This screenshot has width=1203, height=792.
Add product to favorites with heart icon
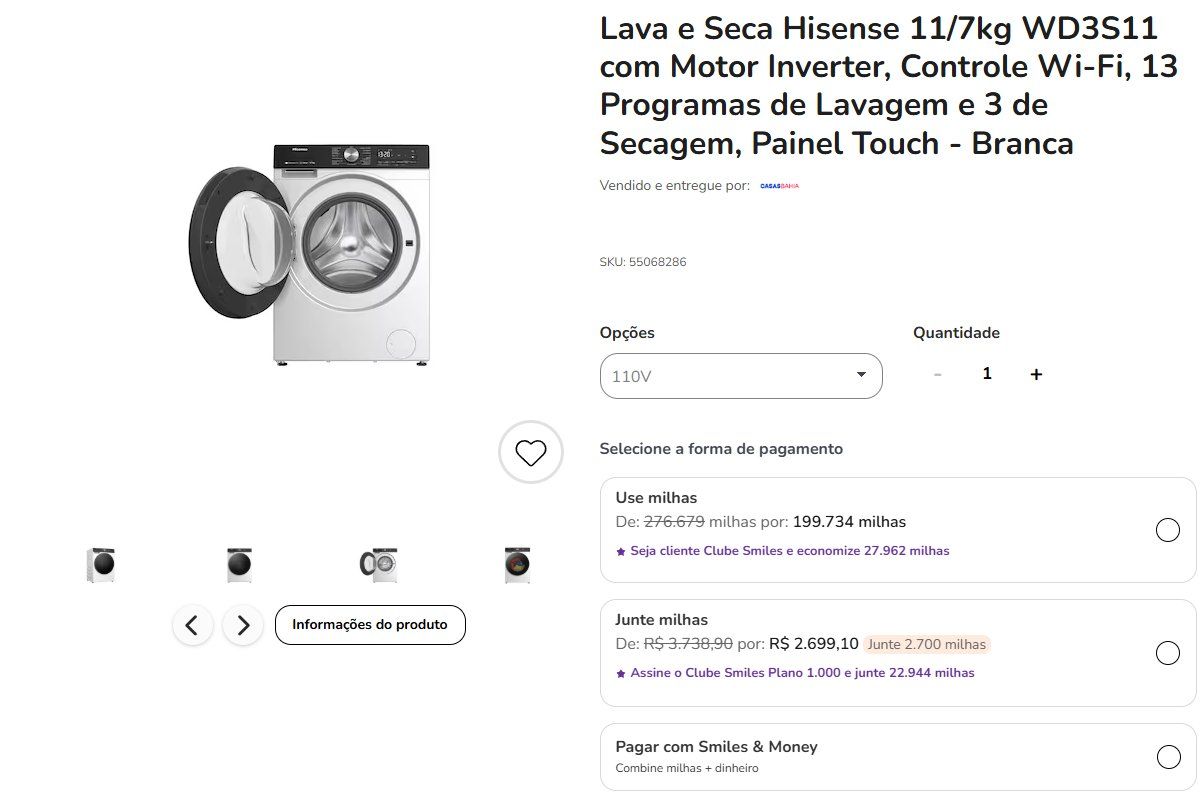pyautogui.click(x=531, y=453)
